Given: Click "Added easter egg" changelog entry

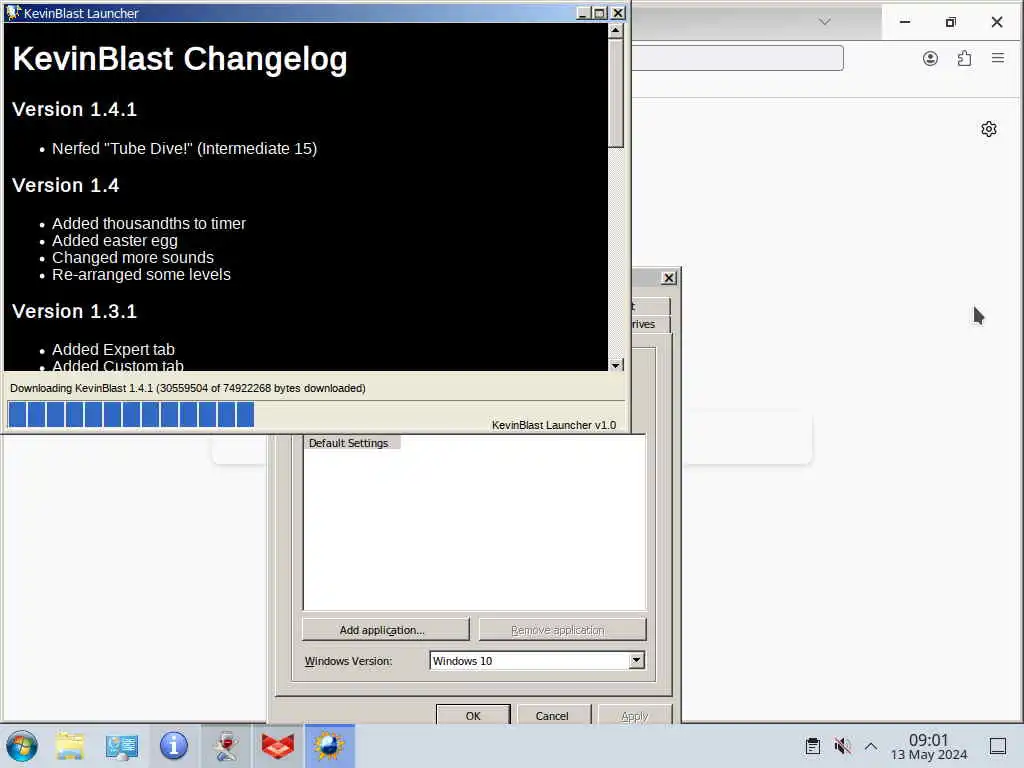Looking at the screenshot, I should click(x=115, y=240).
